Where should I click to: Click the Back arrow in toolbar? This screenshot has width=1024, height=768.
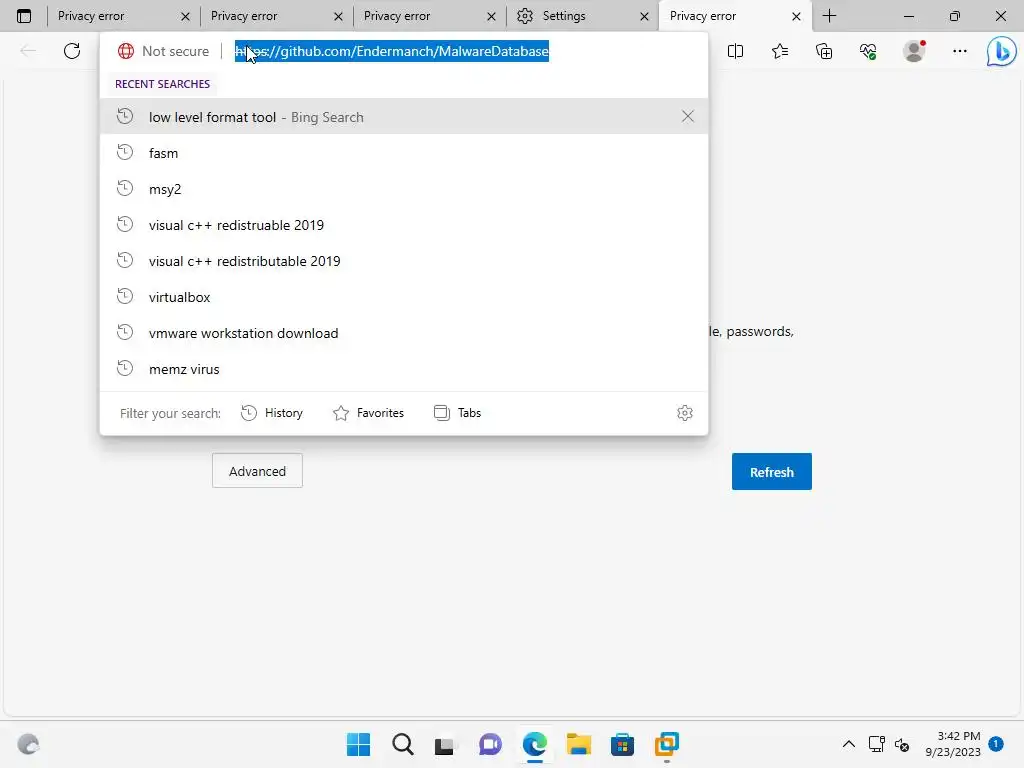click(x=28, y=51)
